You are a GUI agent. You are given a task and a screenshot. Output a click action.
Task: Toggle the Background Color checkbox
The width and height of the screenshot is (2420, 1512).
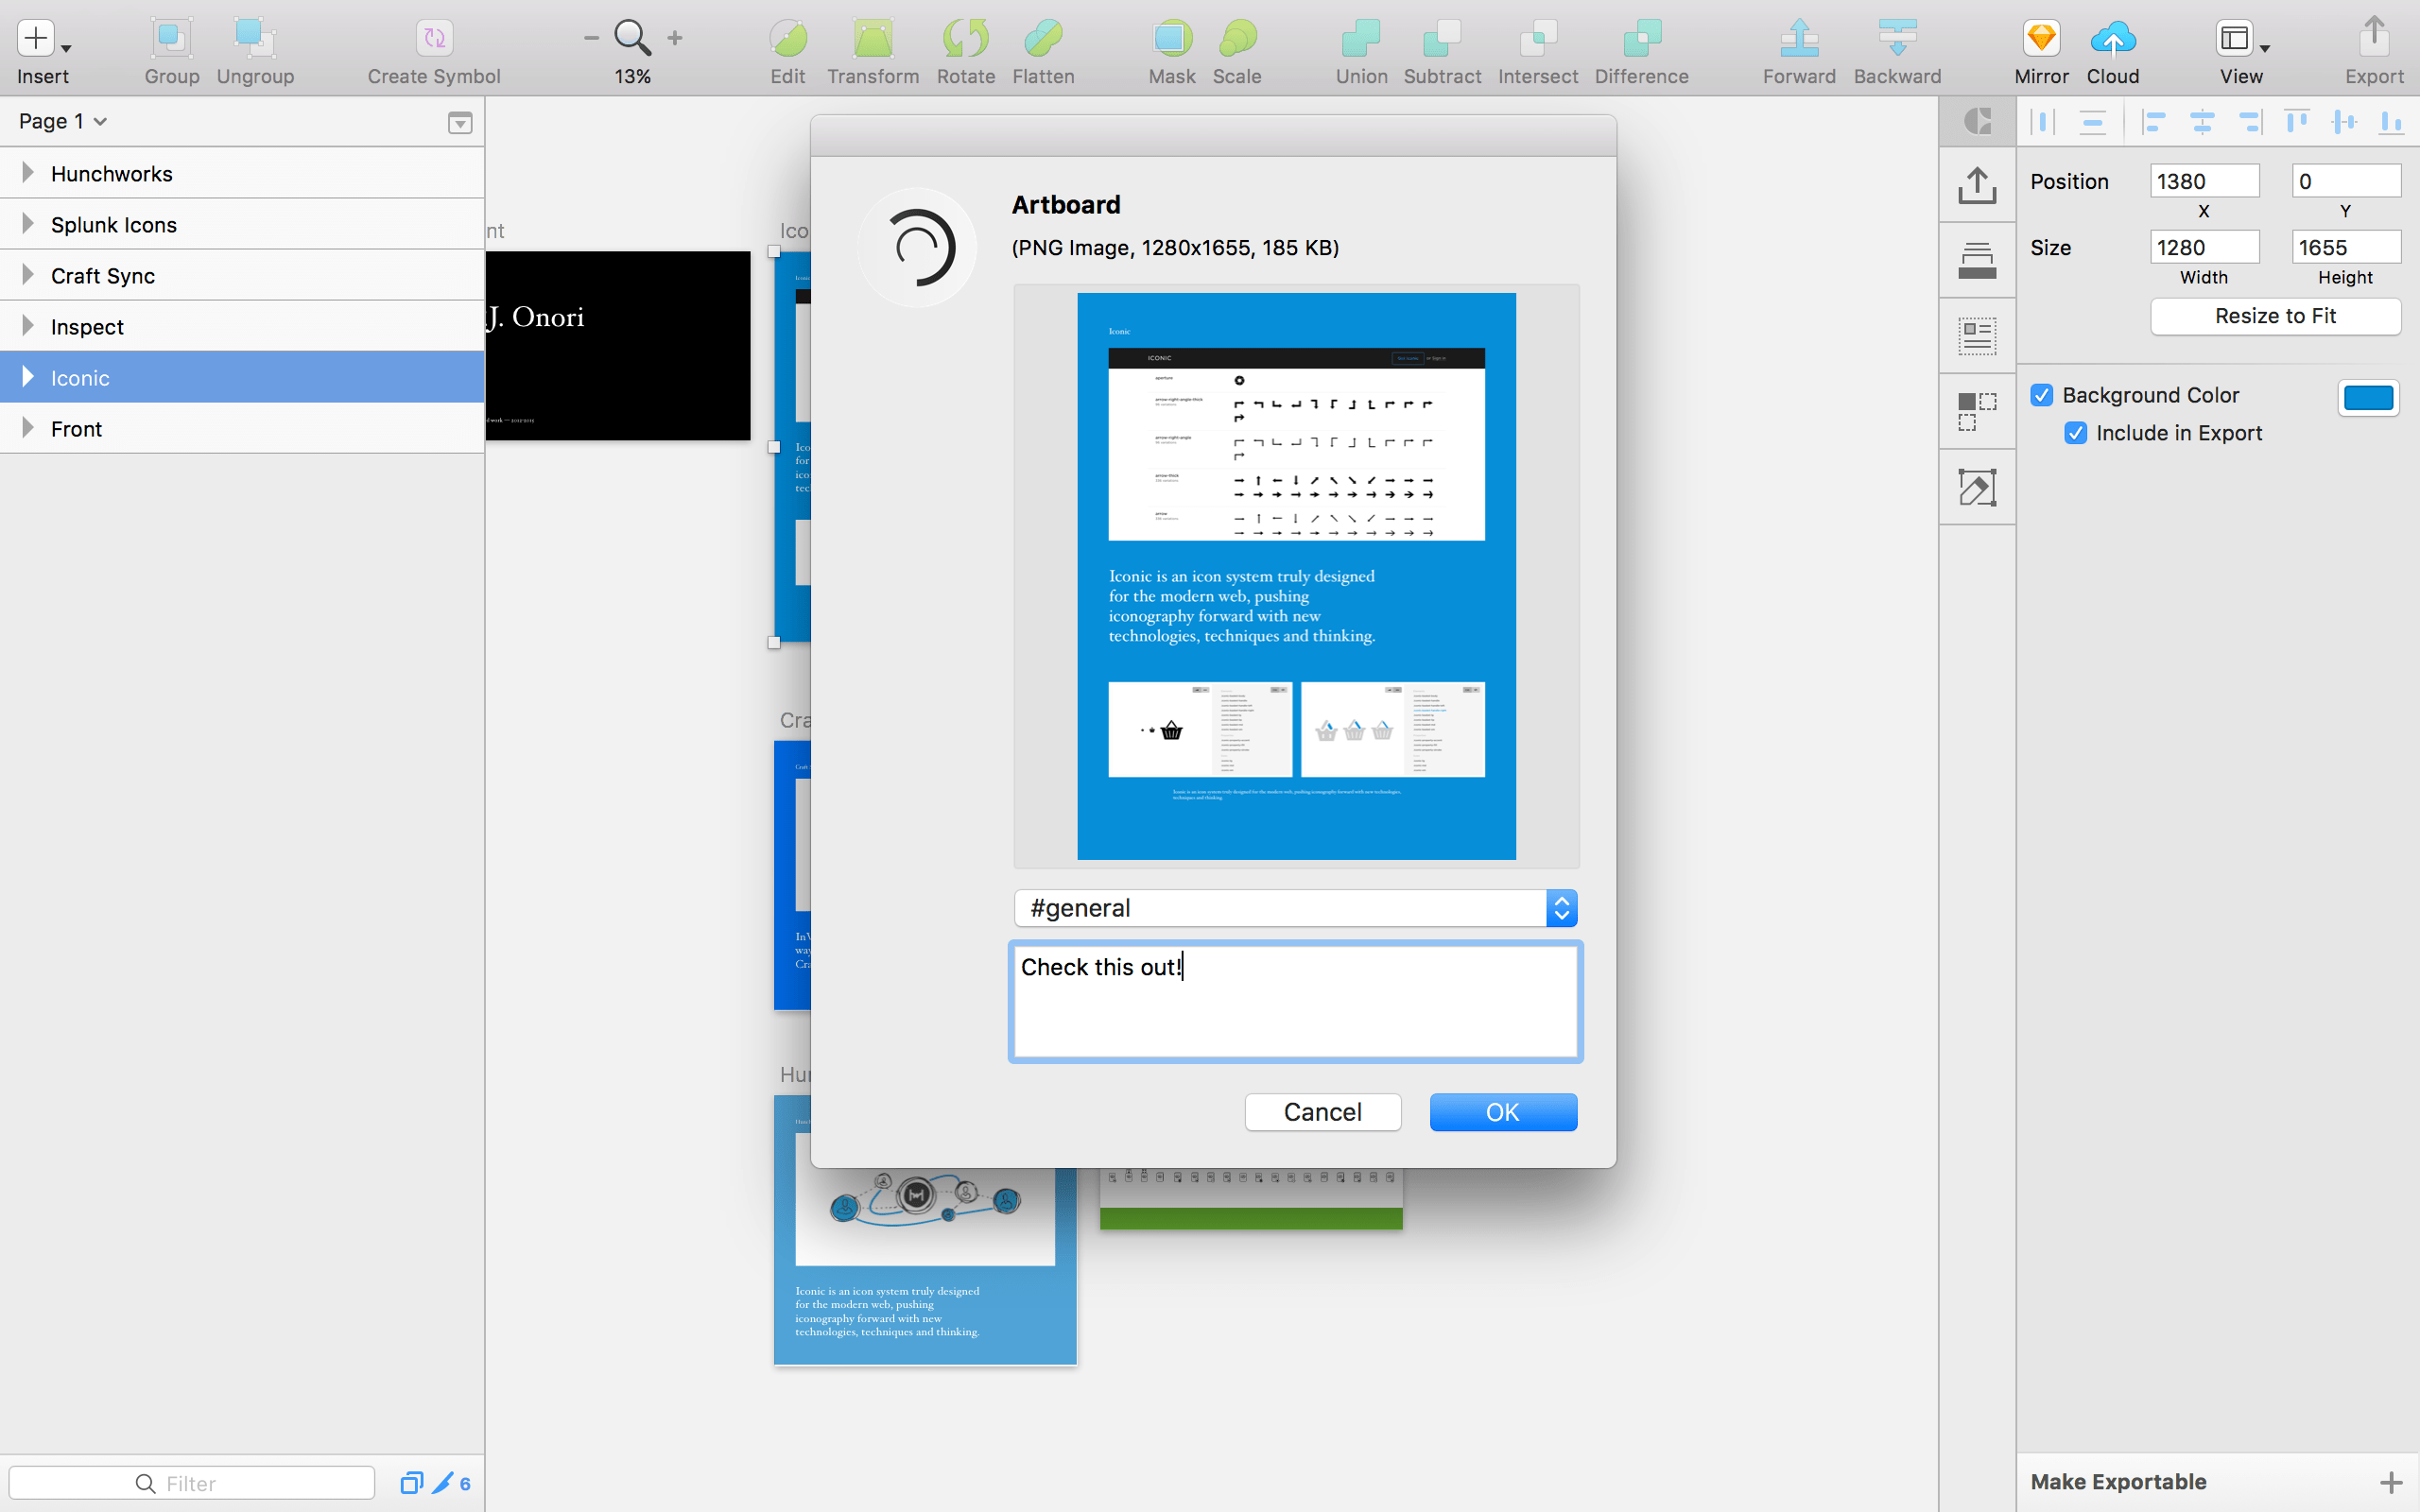click(x=2042, y=394)
